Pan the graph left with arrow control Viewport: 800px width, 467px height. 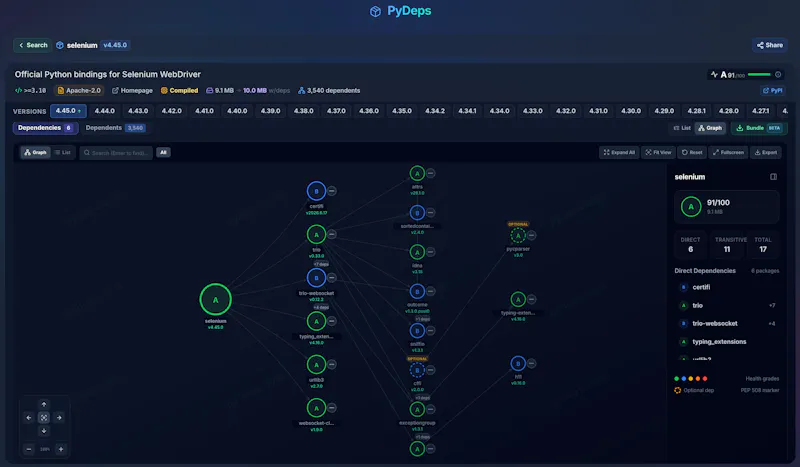click(29, 417)
